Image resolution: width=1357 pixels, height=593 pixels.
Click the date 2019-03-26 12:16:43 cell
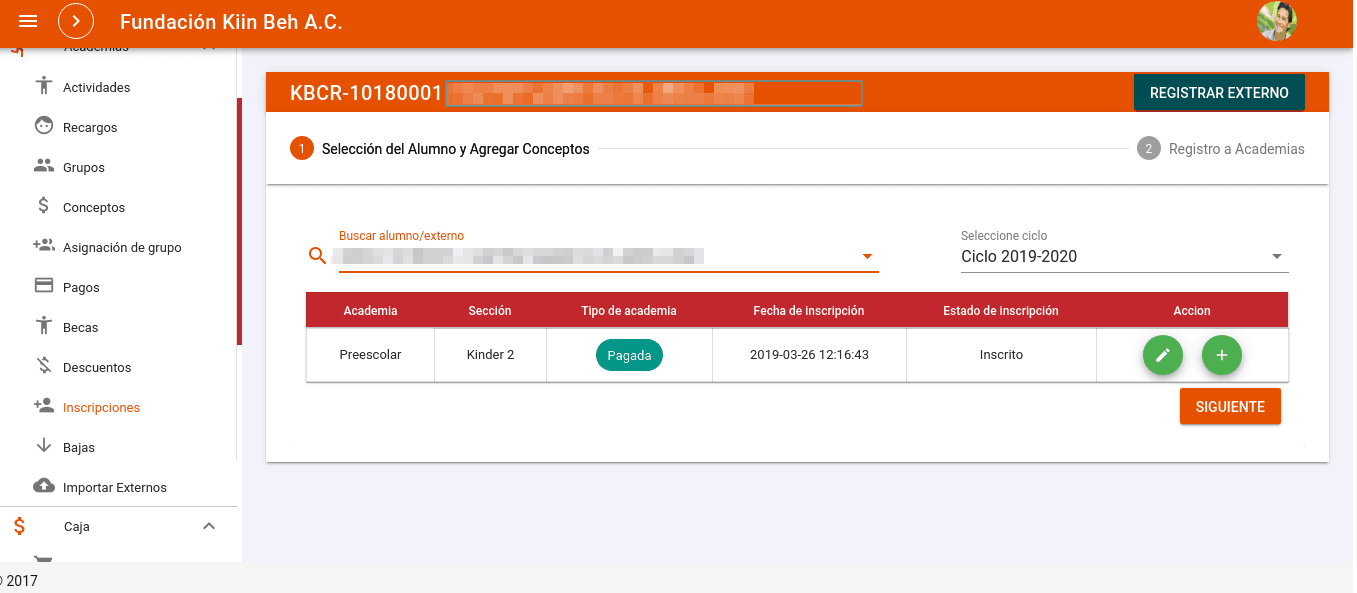click(x=809, y=355)
